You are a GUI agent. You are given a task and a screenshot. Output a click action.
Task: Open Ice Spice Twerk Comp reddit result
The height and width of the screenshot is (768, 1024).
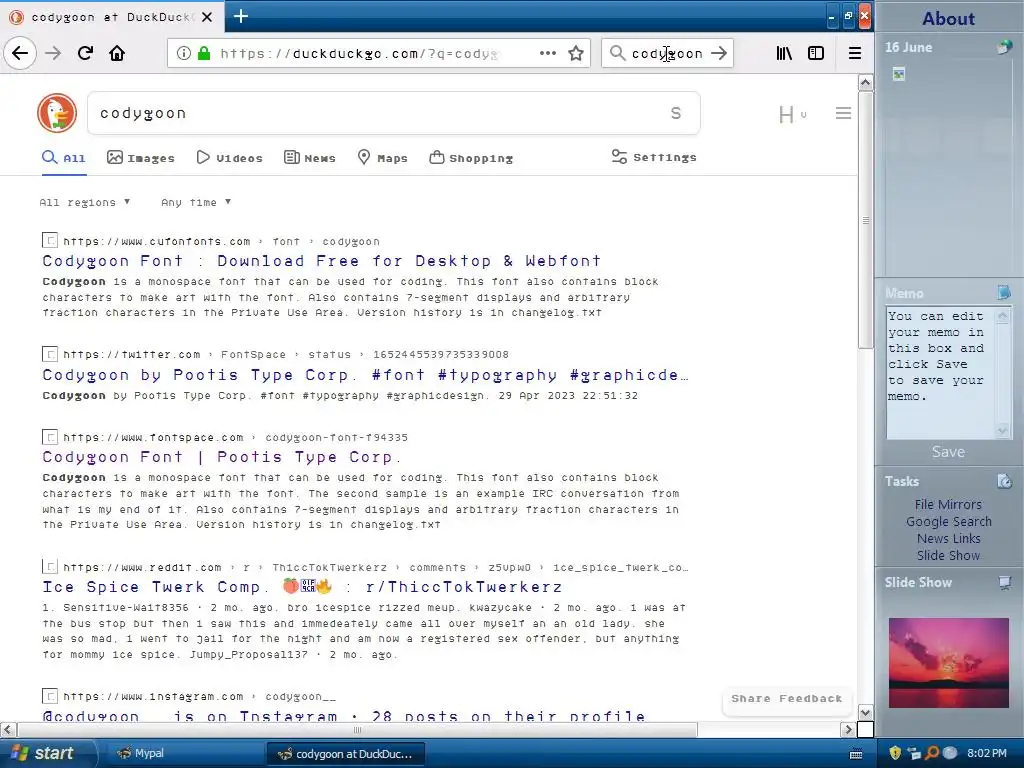pyautogui.click(x=302, y=586)
